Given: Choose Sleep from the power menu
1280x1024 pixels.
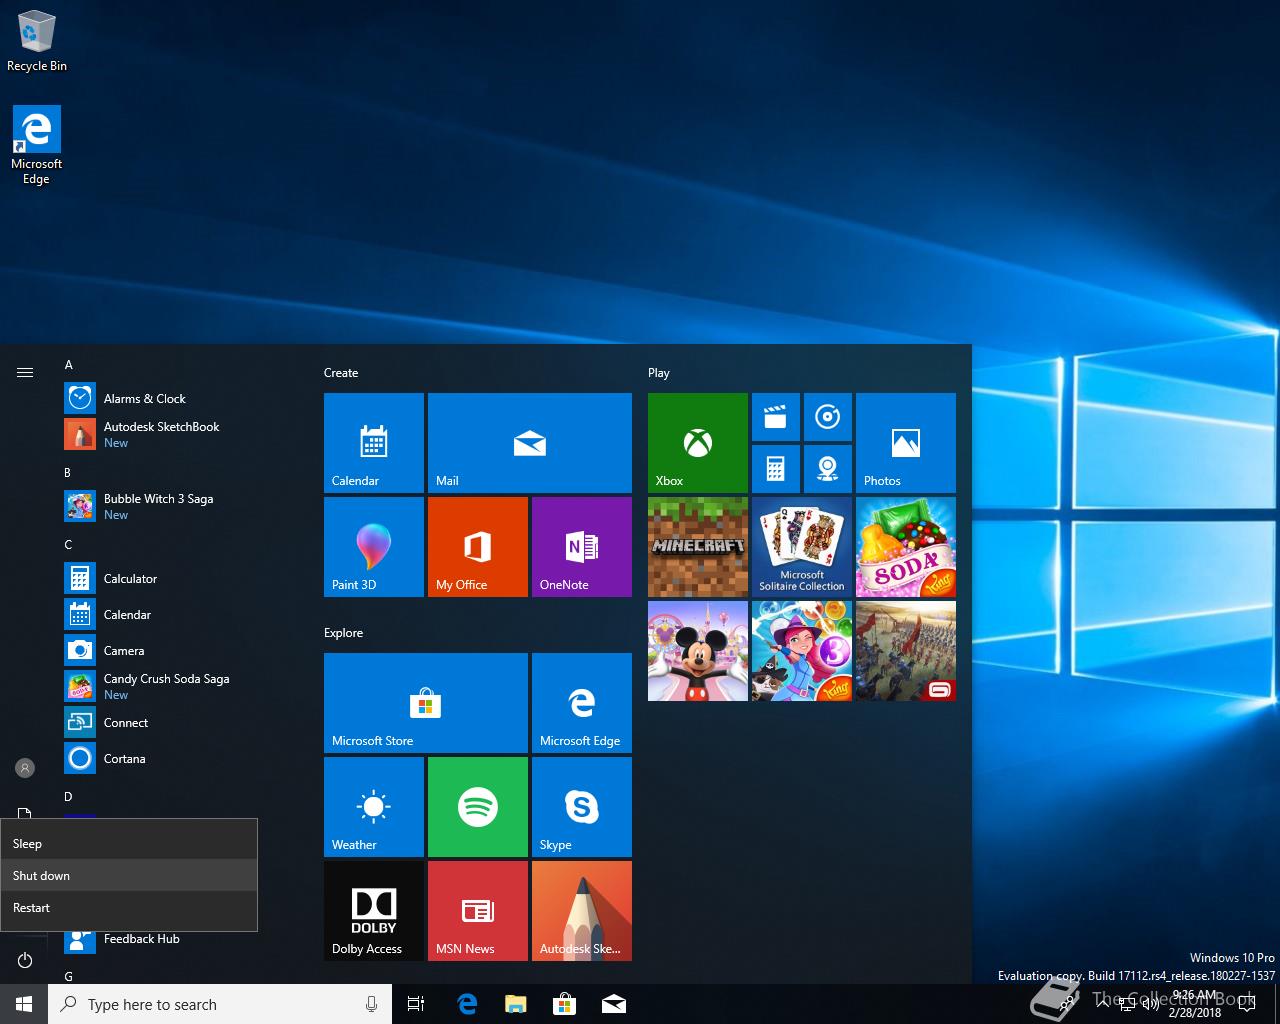Looking at the screenshot, I should 129,844.
